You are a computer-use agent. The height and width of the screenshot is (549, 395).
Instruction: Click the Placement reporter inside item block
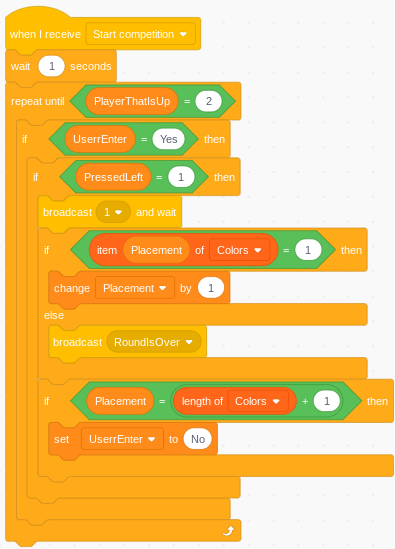click(157, 250)
